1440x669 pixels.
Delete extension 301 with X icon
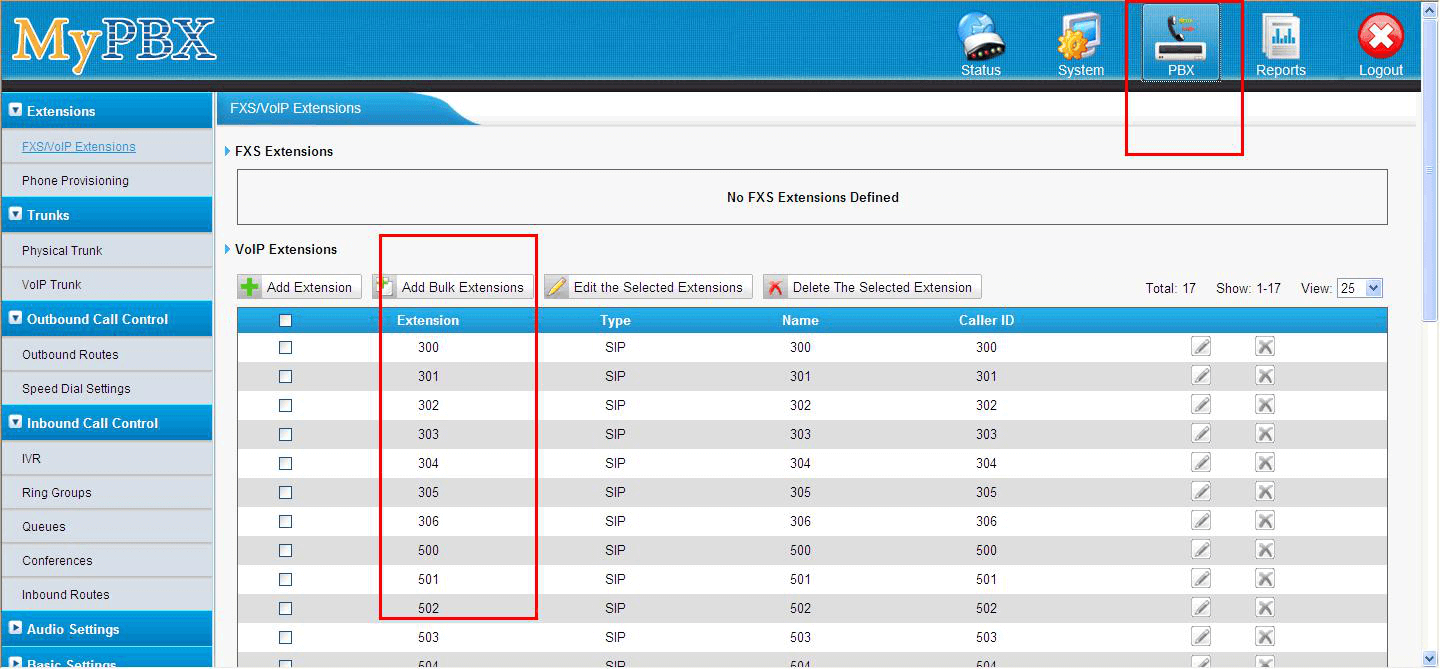point(1265,376)
